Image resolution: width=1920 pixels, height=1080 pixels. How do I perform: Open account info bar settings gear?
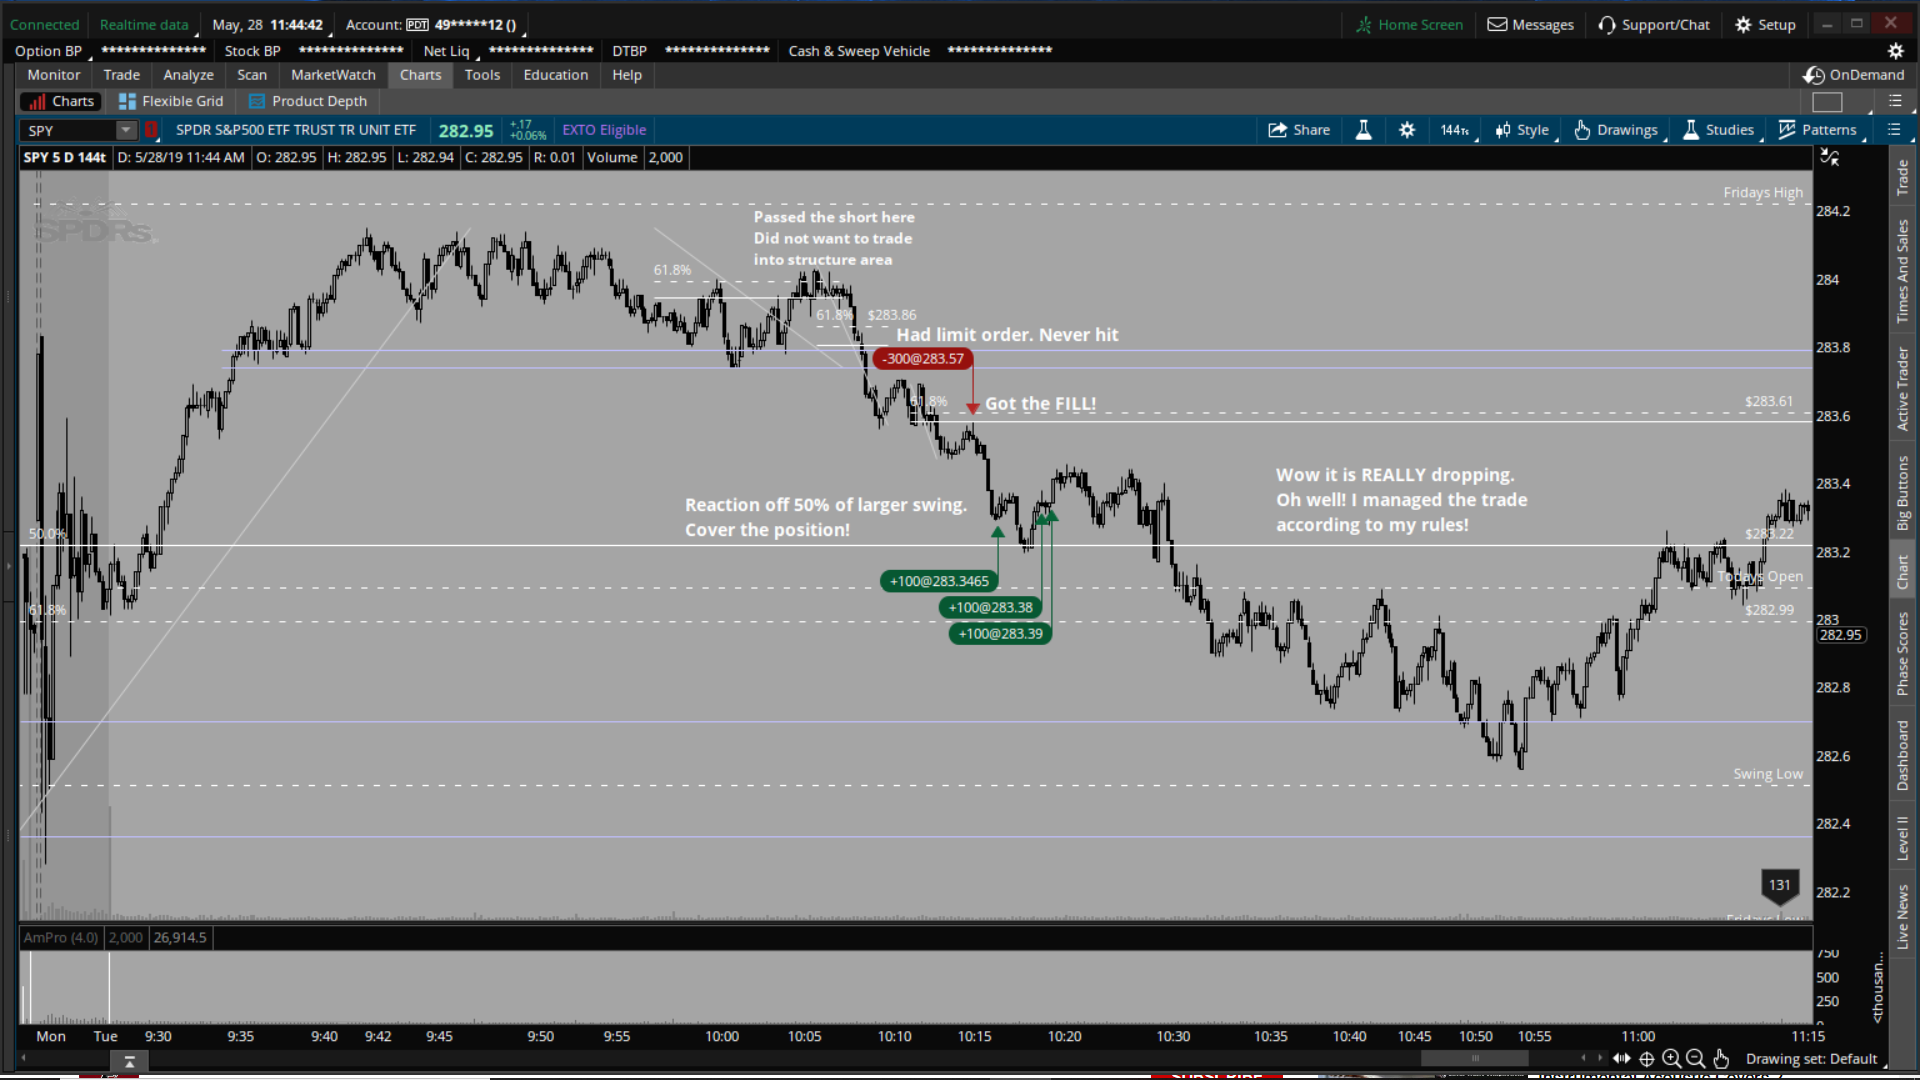[1895, 51]
